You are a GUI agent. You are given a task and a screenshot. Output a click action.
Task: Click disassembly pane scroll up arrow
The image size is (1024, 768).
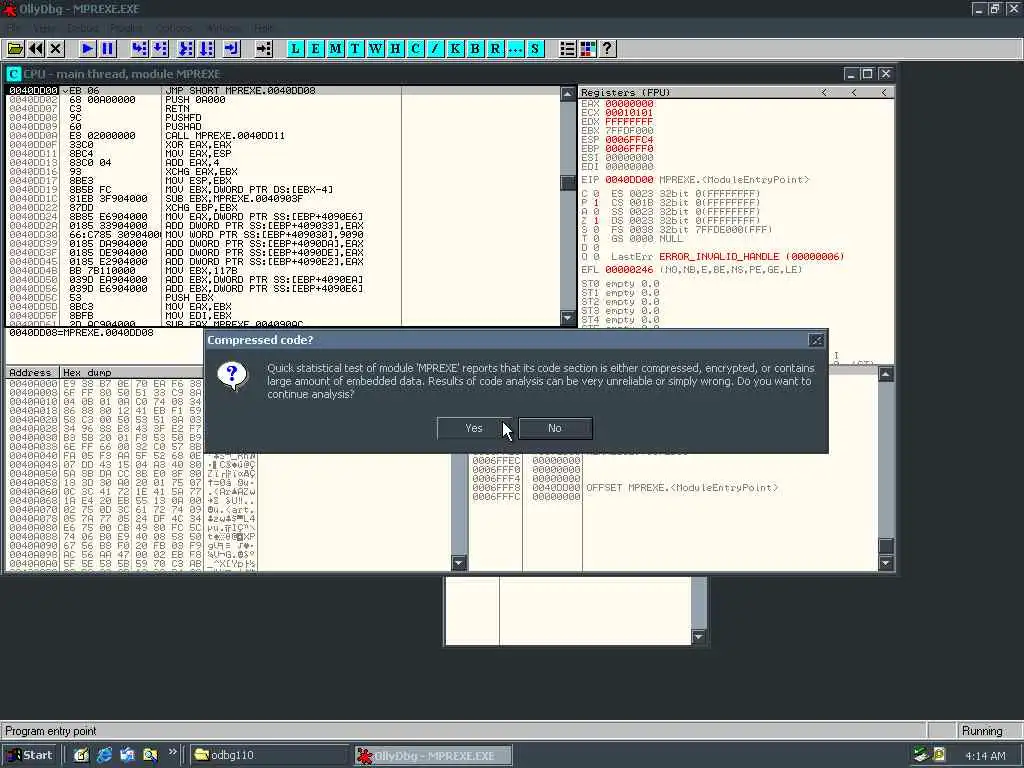568,93
